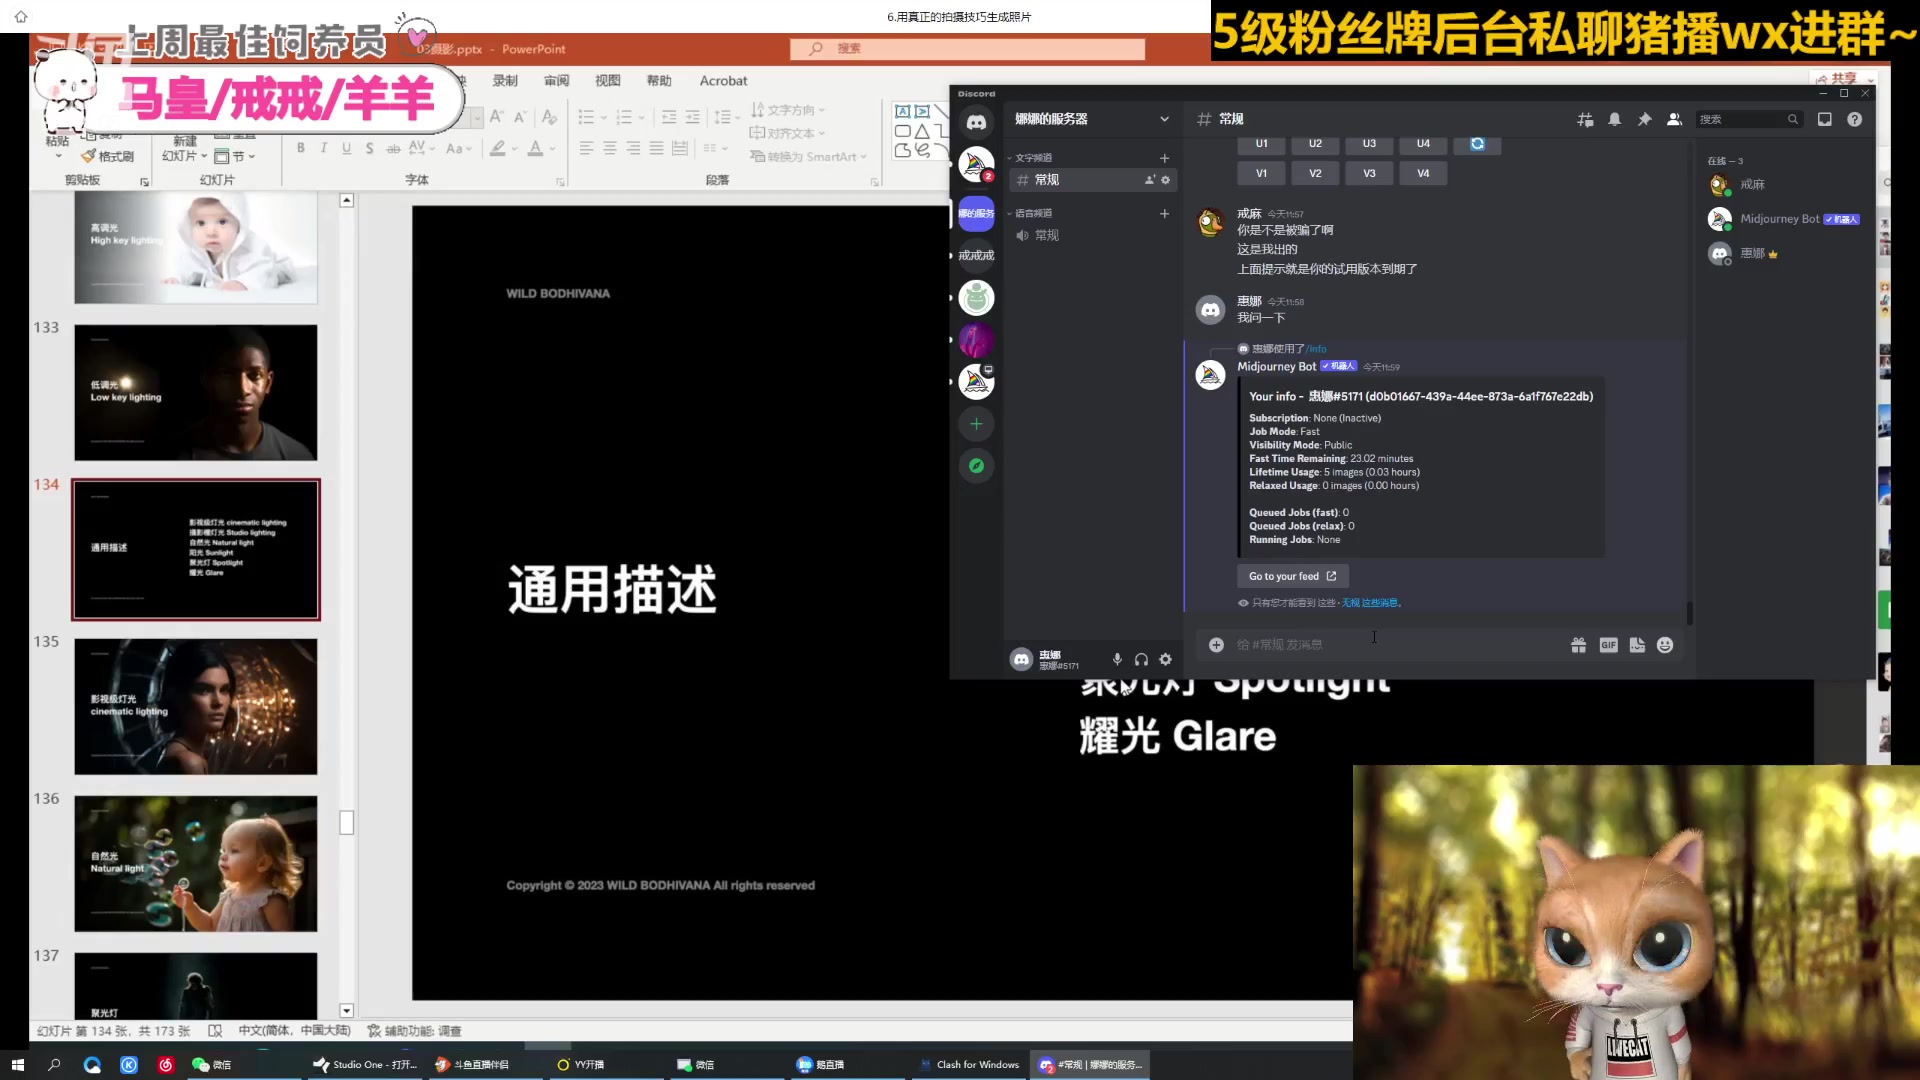Click the U1 upscale button in Midjourney

(x=1261, y=144)
